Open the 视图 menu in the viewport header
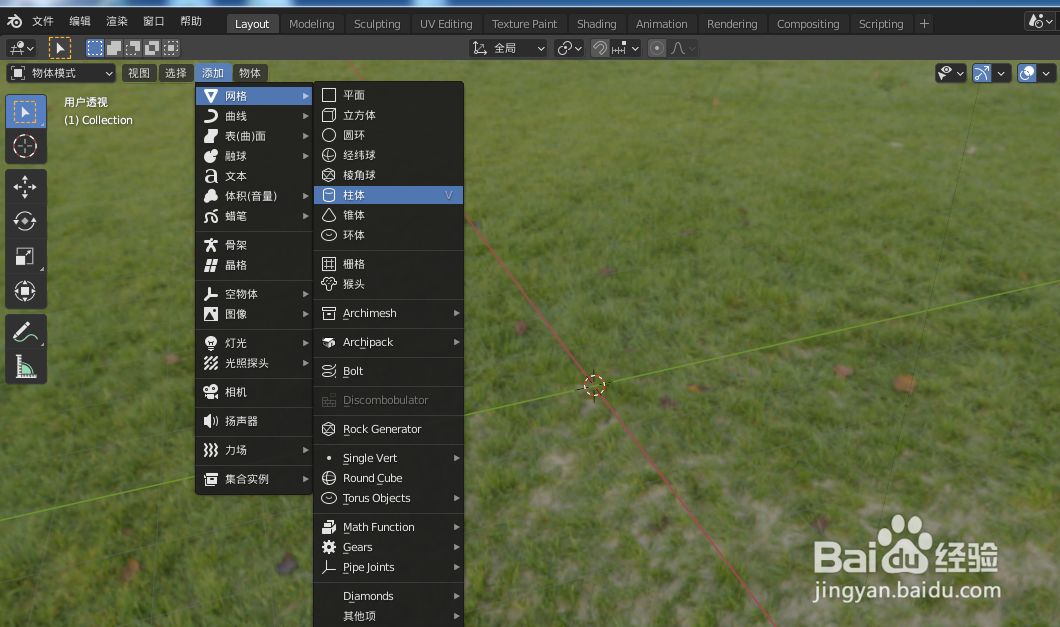 click(x=138, y=72)
